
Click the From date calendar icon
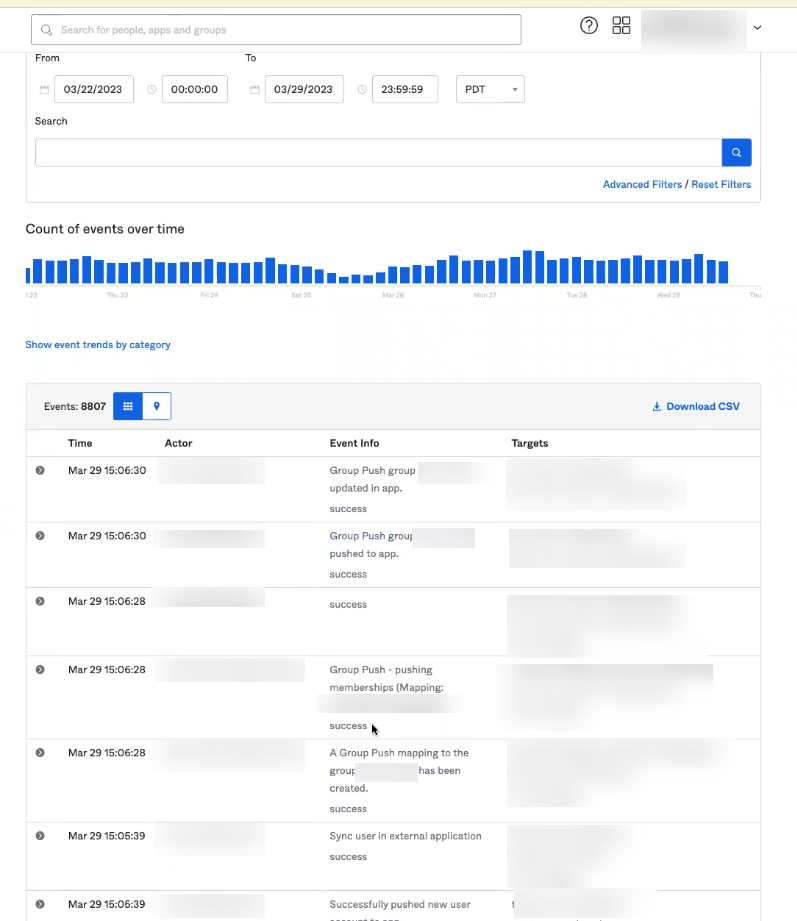(44, 90)
